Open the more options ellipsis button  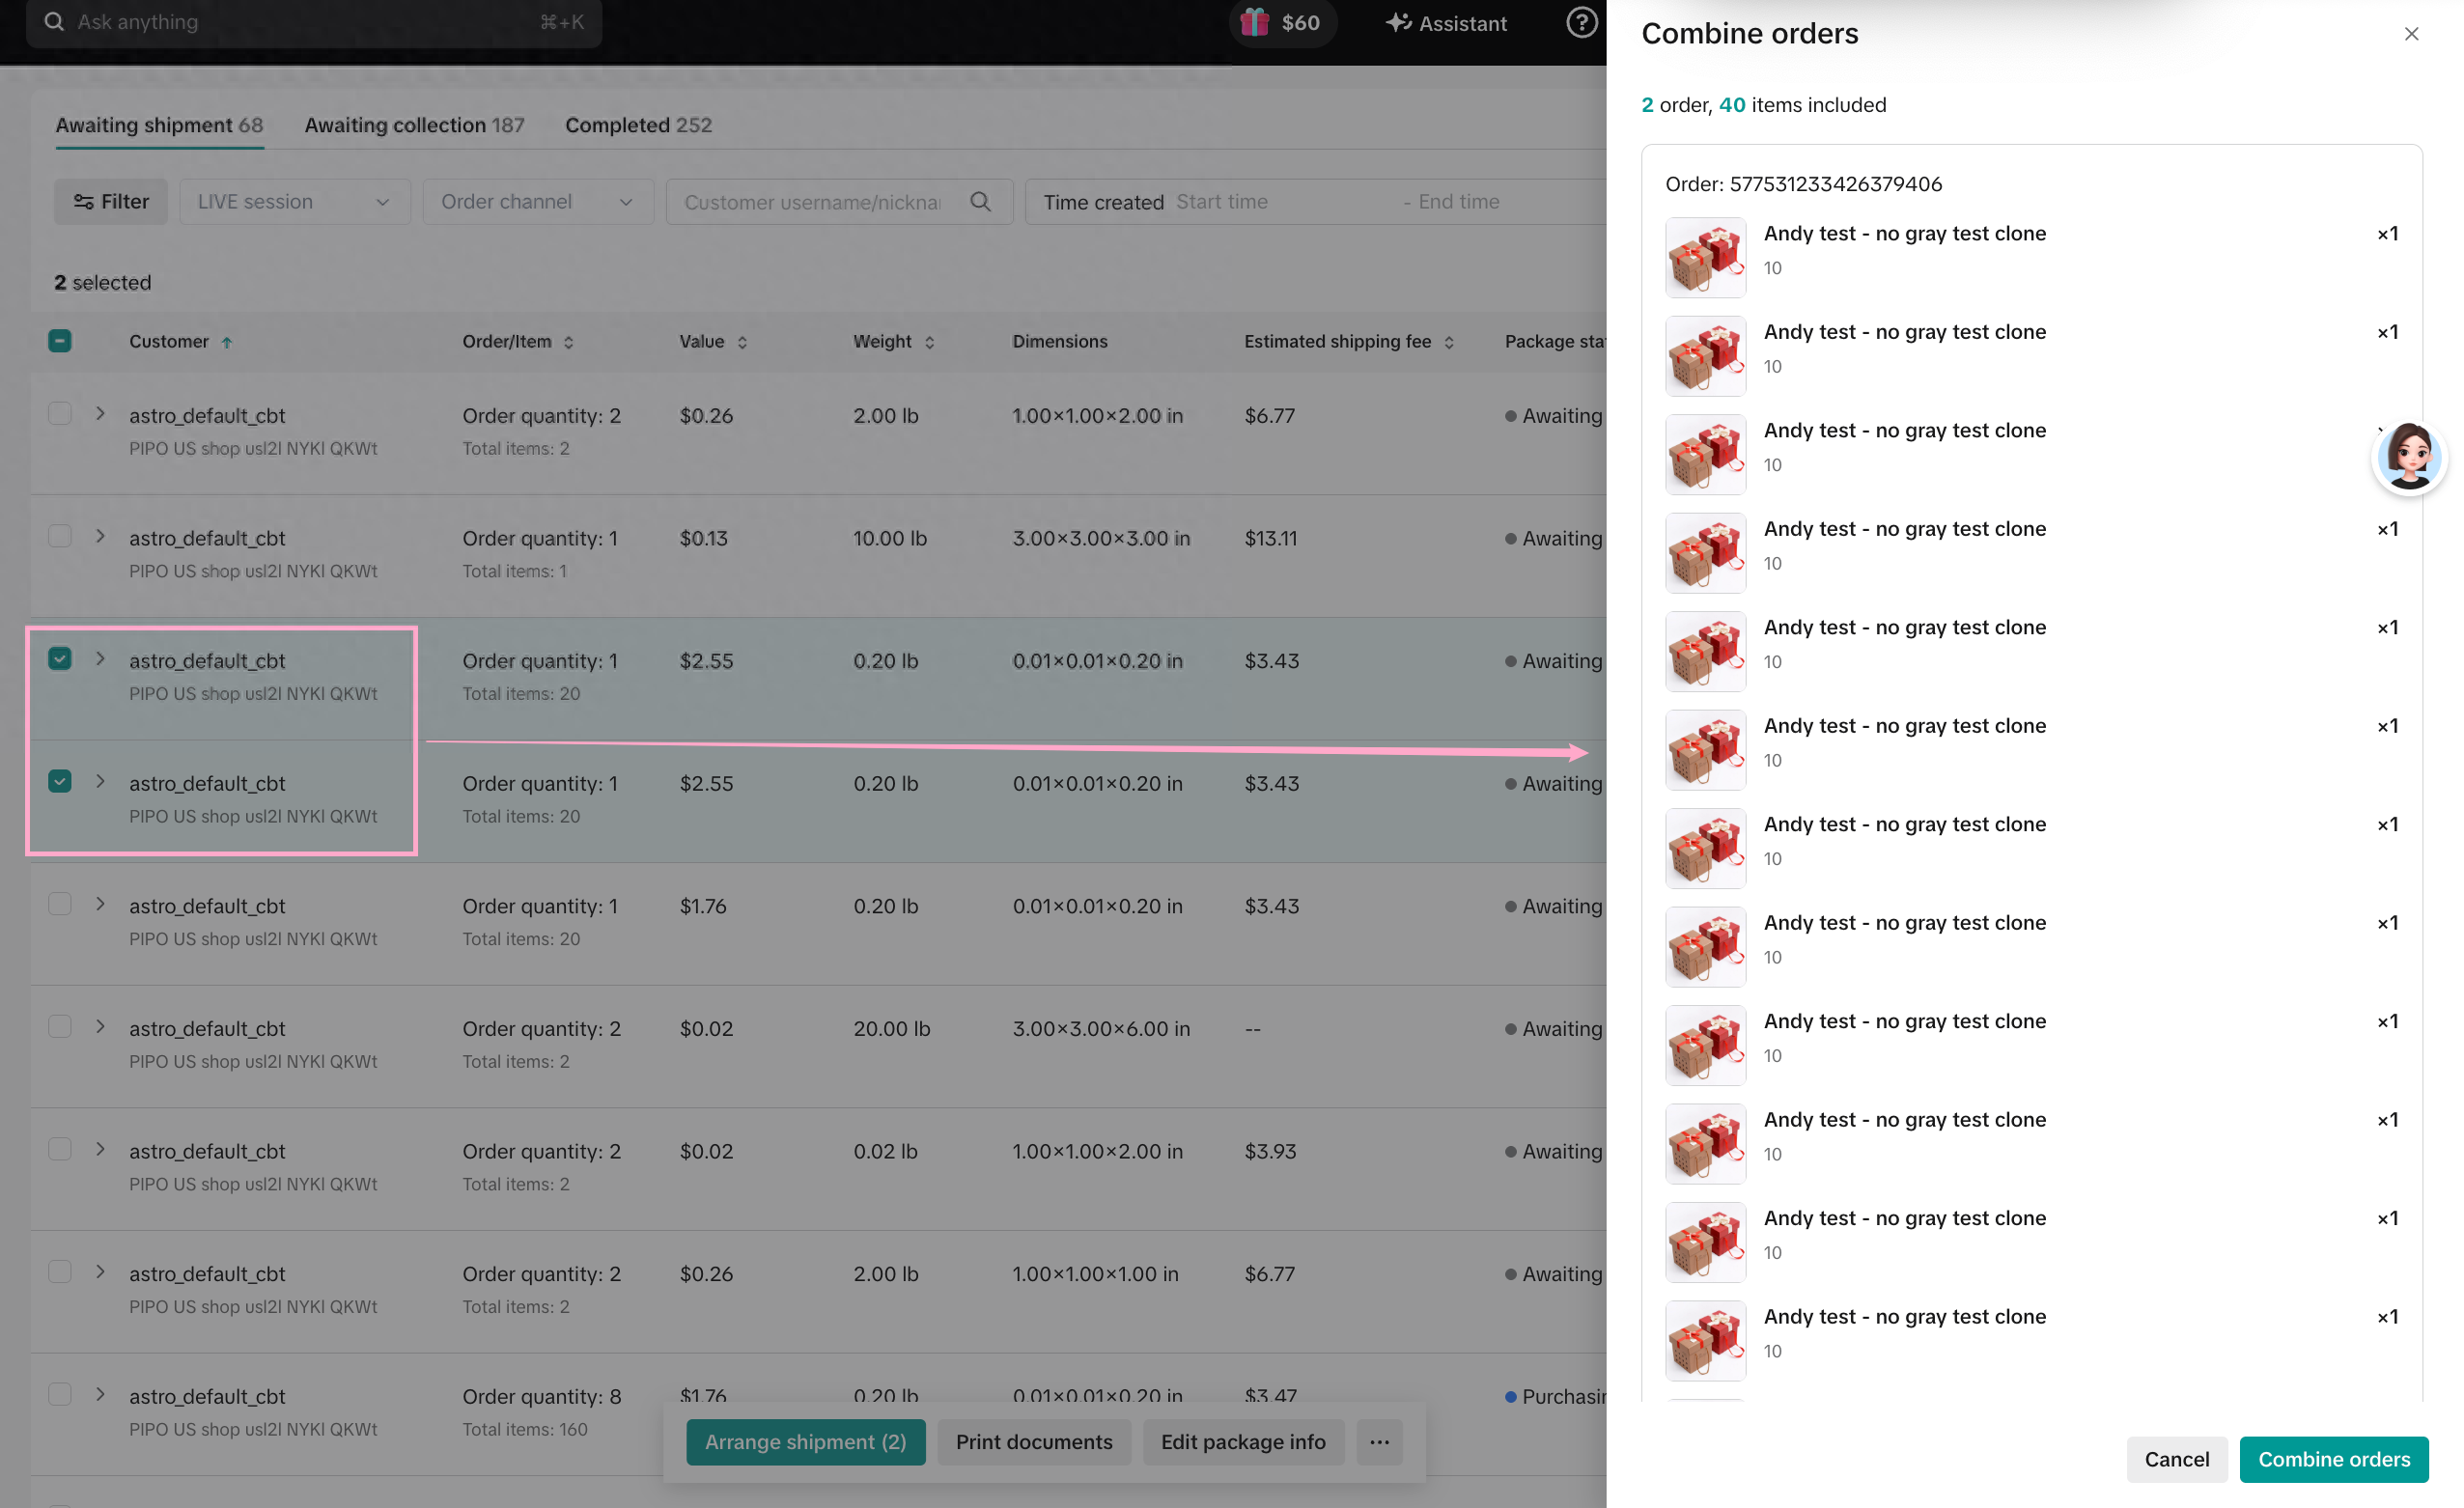pos(1379,1442)
